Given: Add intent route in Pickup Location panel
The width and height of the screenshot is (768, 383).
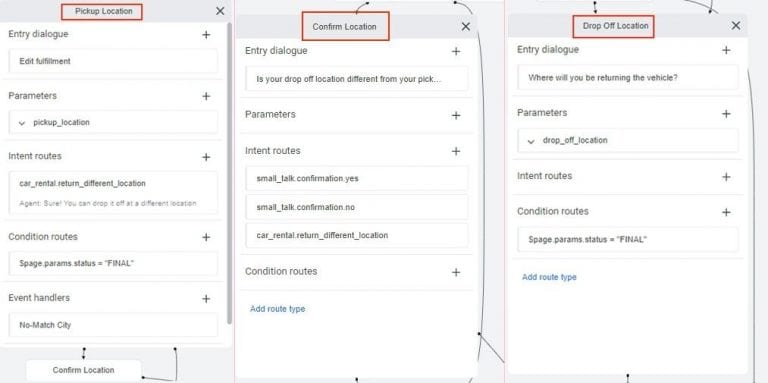Looking at the screenshot, I should click(x=206, y=157).
